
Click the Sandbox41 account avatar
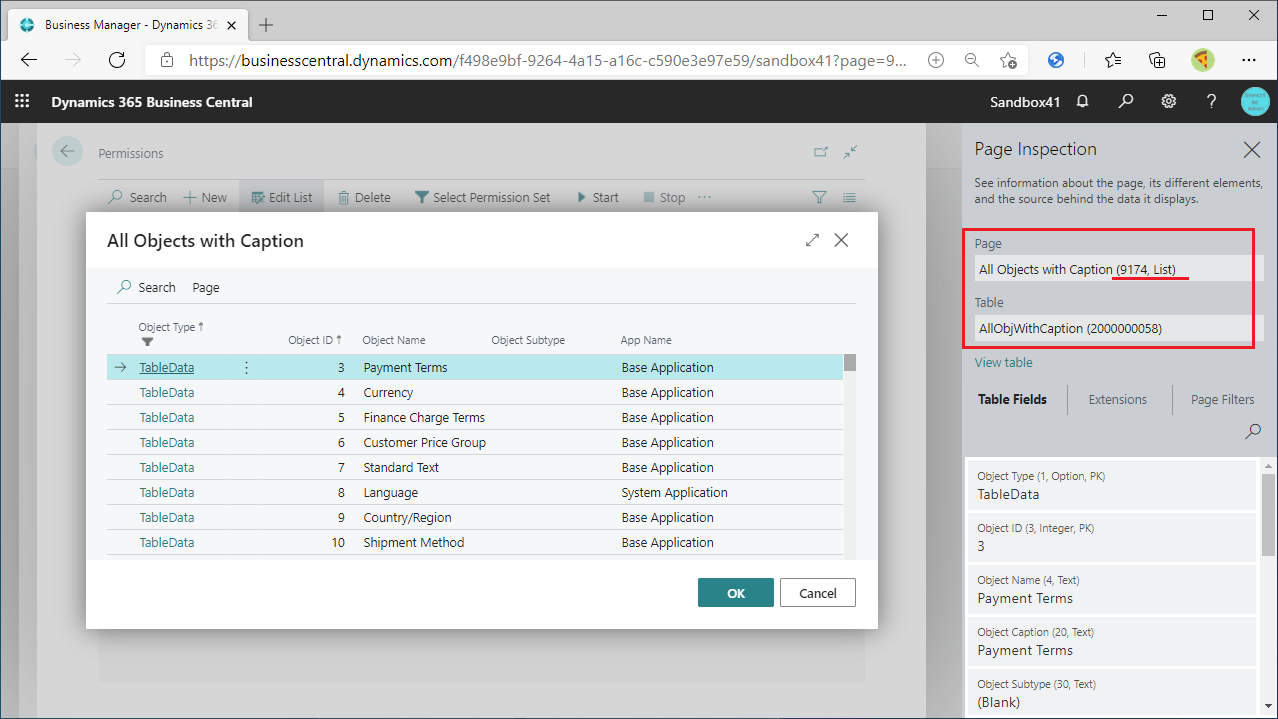(1255, 101)
